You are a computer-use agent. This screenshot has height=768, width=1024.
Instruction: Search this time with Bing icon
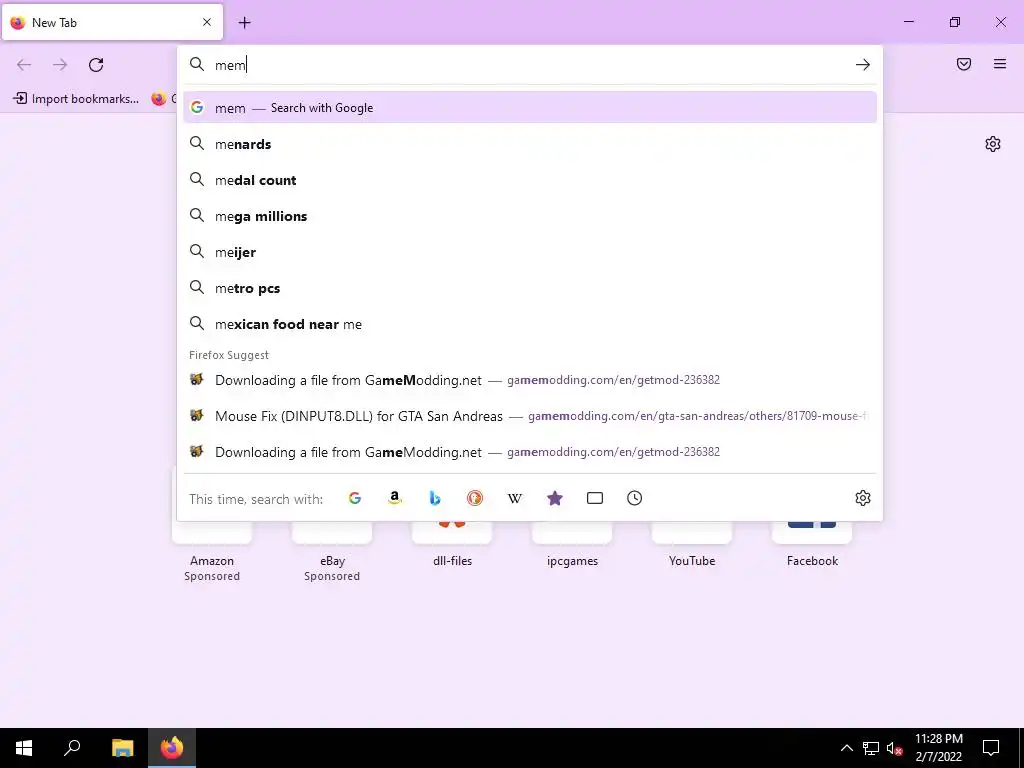[435, 498]
